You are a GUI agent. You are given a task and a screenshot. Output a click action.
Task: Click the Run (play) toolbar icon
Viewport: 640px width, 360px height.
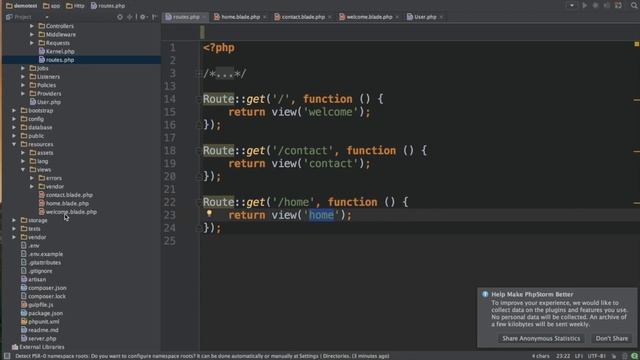point(584,6)
